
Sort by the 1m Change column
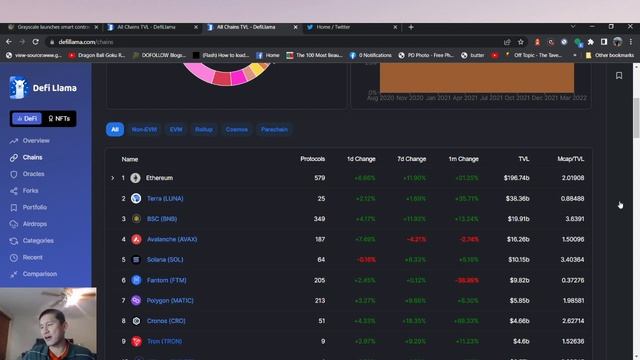(463, 159)
